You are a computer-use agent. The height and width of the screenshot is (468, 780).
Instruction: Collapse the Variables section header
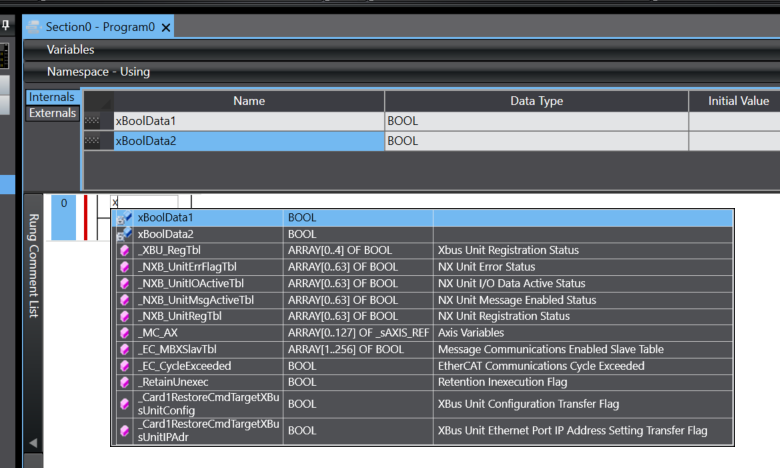[x=70, y=49]
